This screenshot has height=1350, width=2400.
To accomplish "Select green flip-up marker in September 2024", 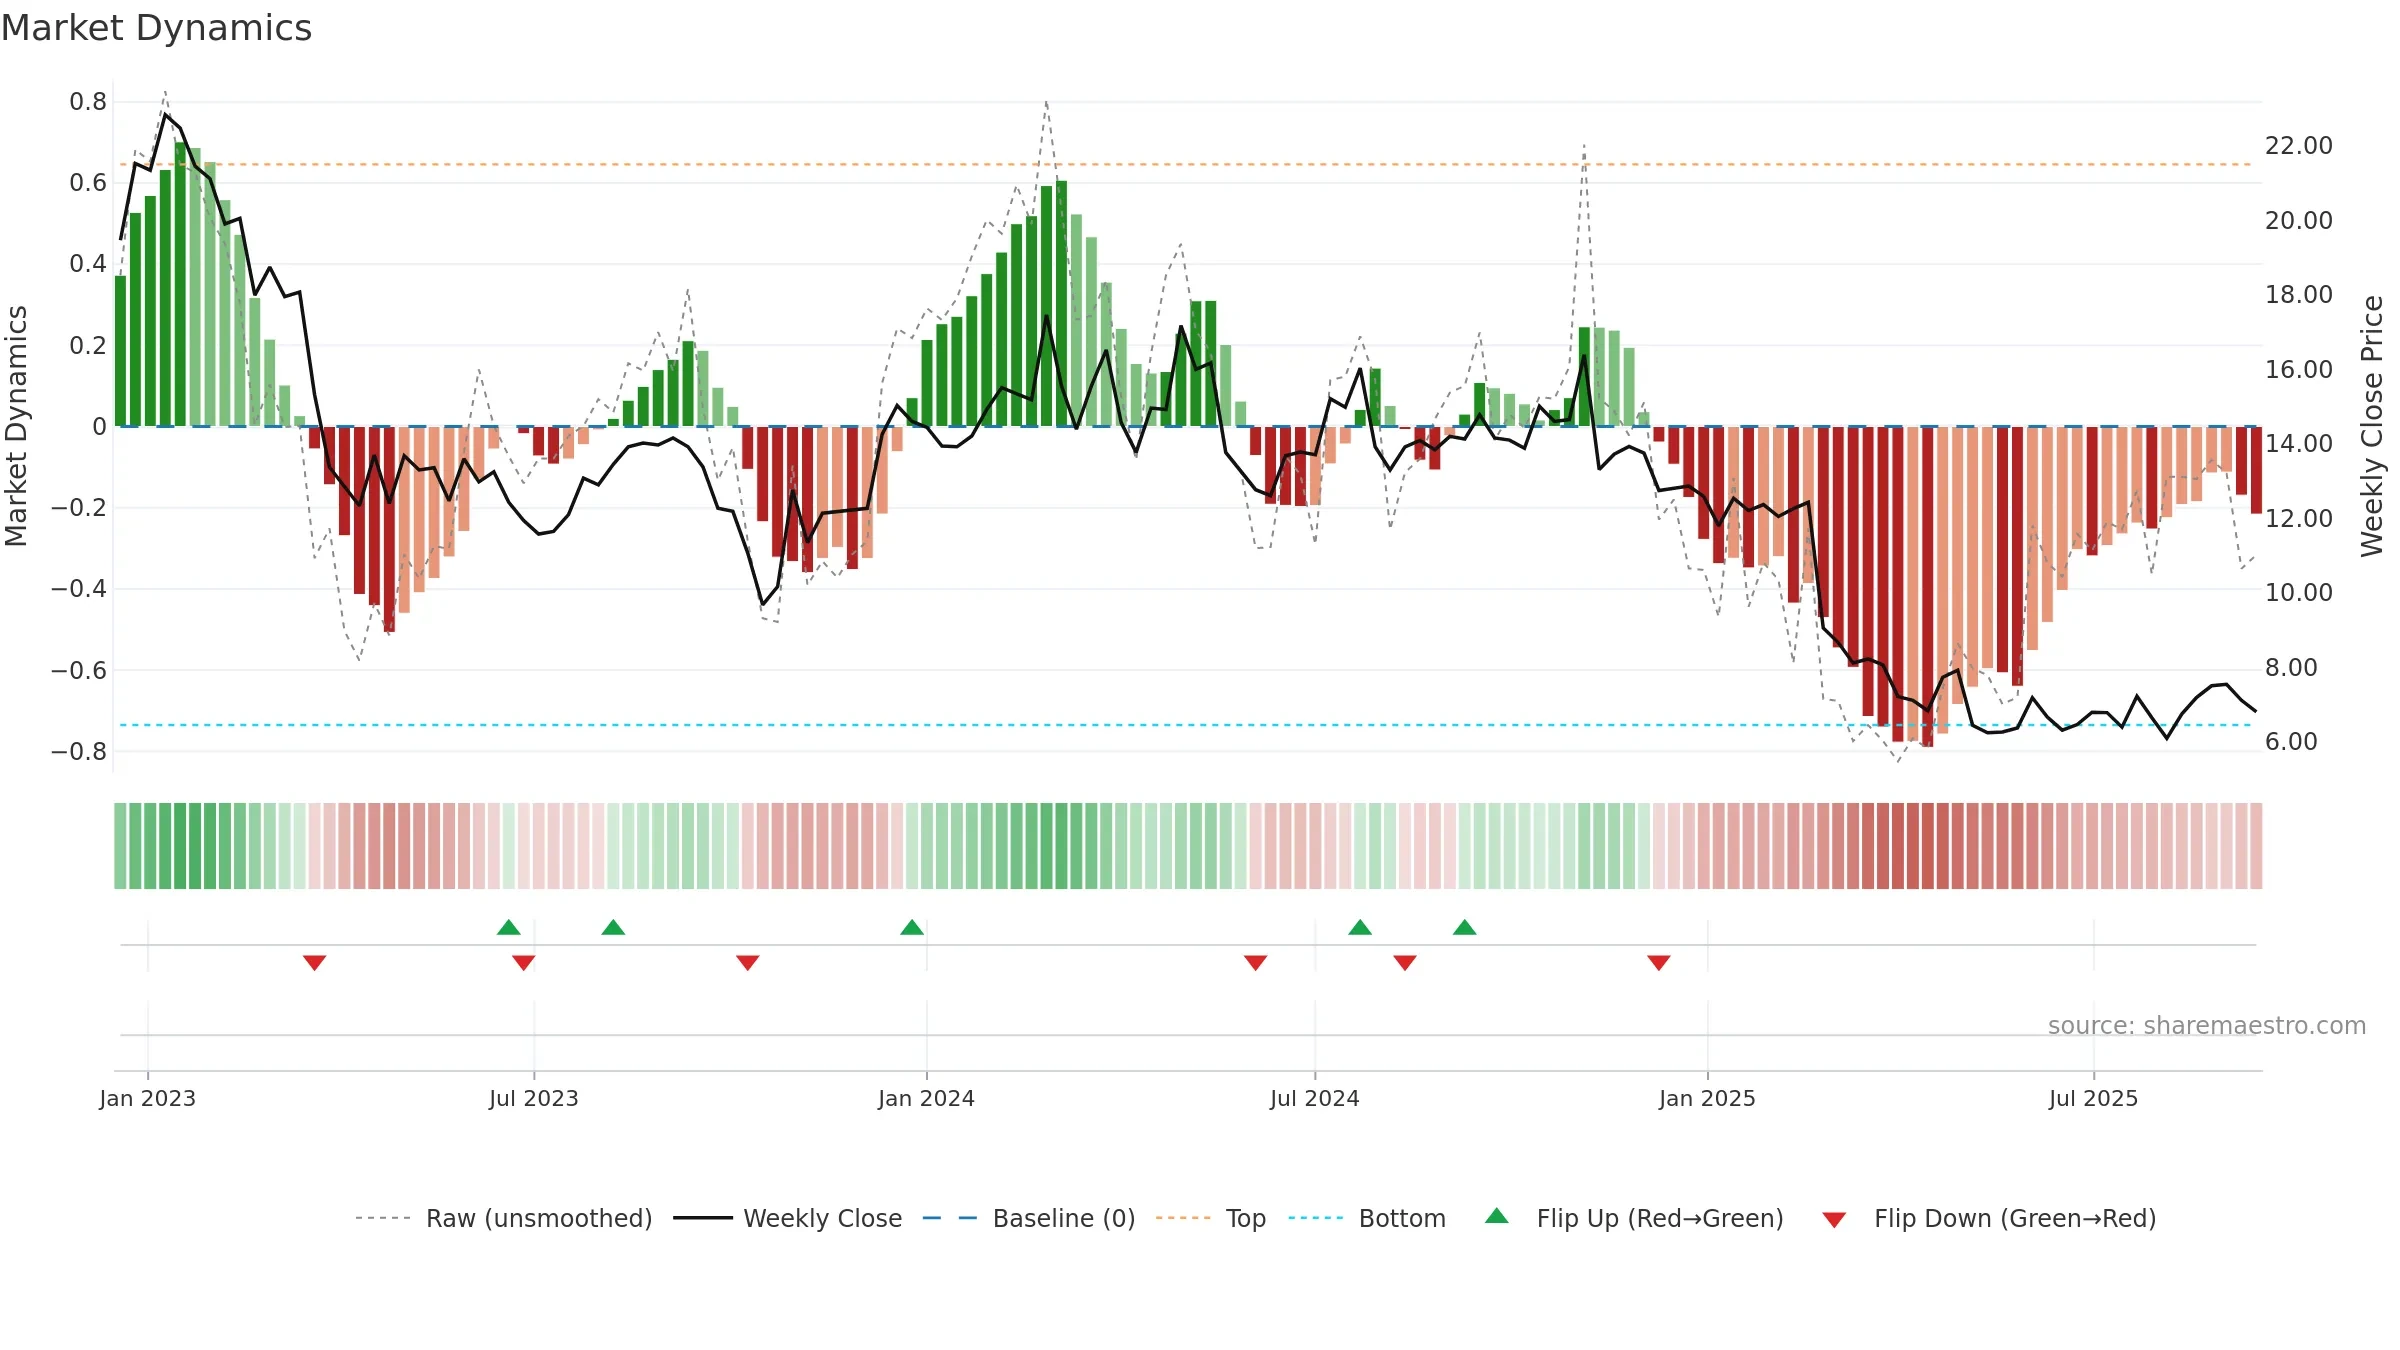I will click(1465, 927).
